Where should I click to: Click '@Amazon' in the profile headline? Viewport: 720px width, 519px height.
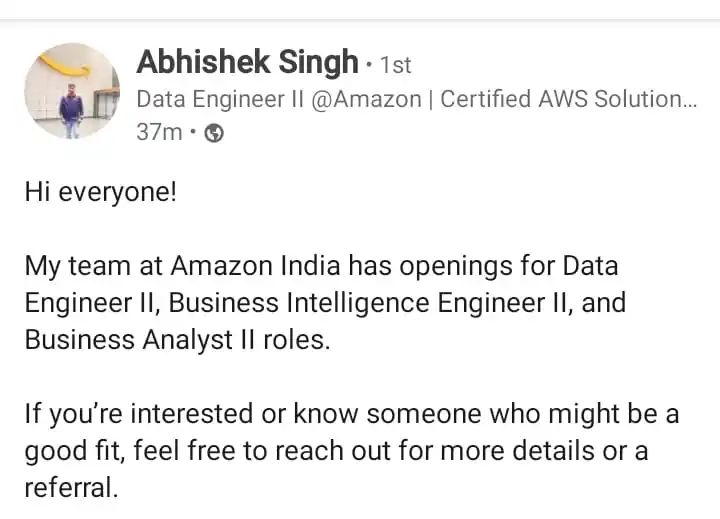coord(366,99)
